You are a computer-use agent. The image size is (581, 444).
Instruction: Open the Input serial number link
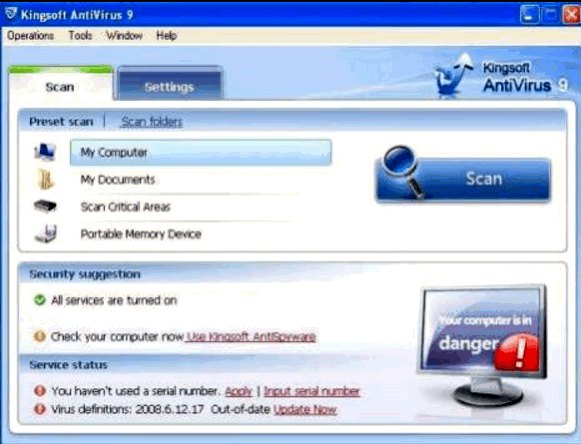point(312,391)
